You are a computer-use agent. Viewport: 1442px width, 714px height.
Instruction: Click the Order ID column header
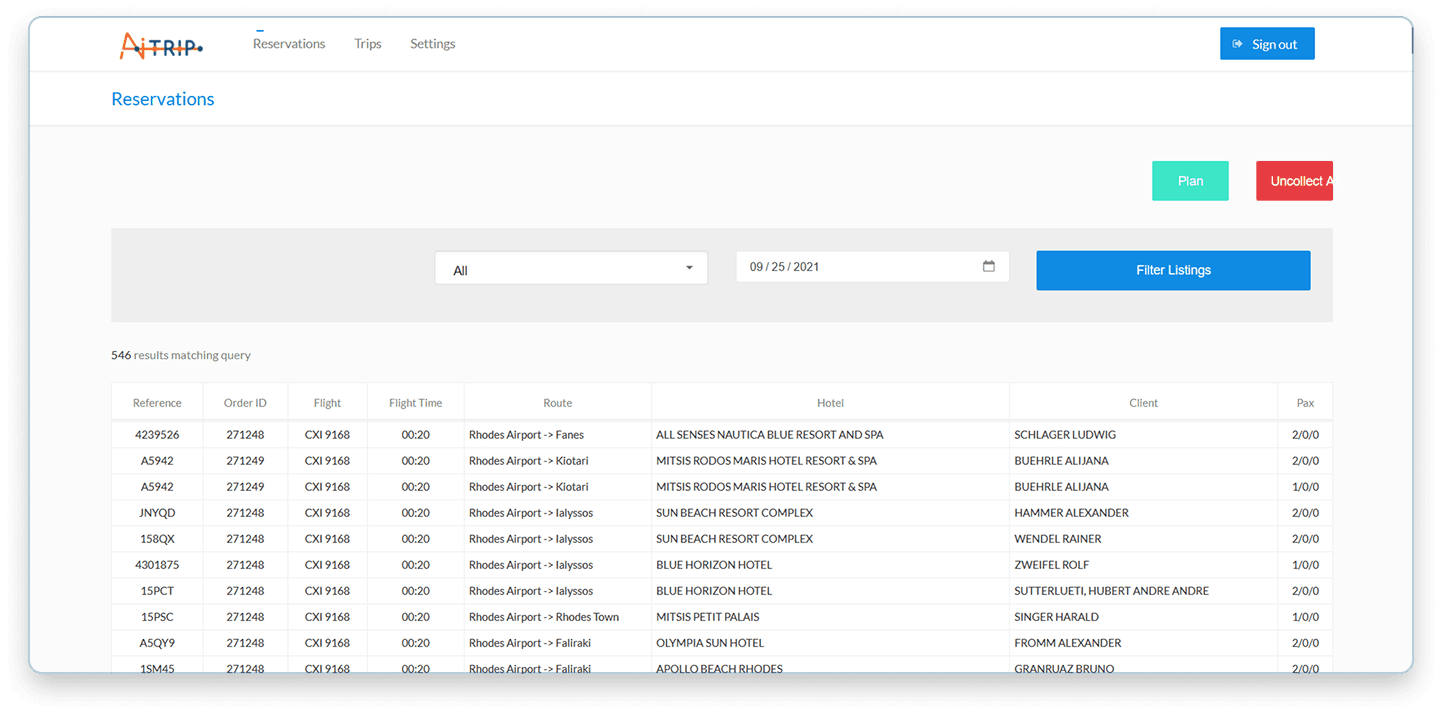[x=245, y=403]
